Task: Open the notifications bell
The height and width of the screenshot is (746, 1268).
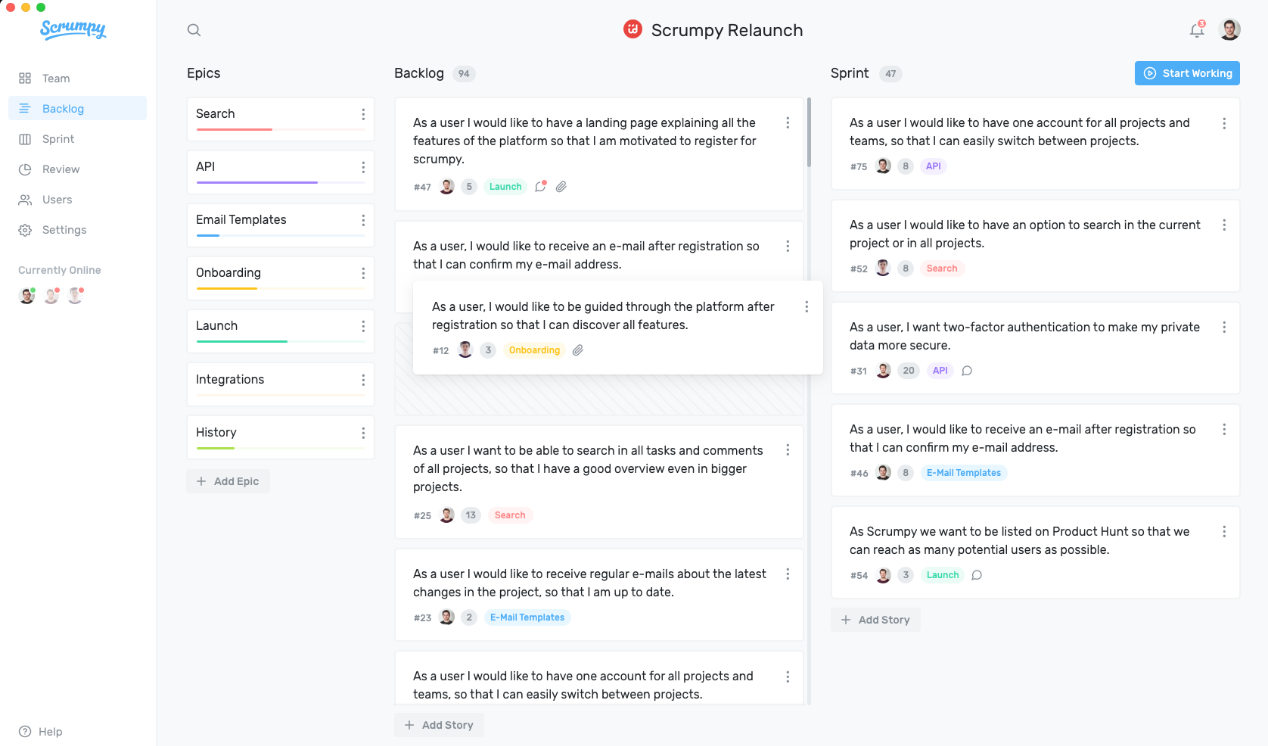Action: 1196,30
